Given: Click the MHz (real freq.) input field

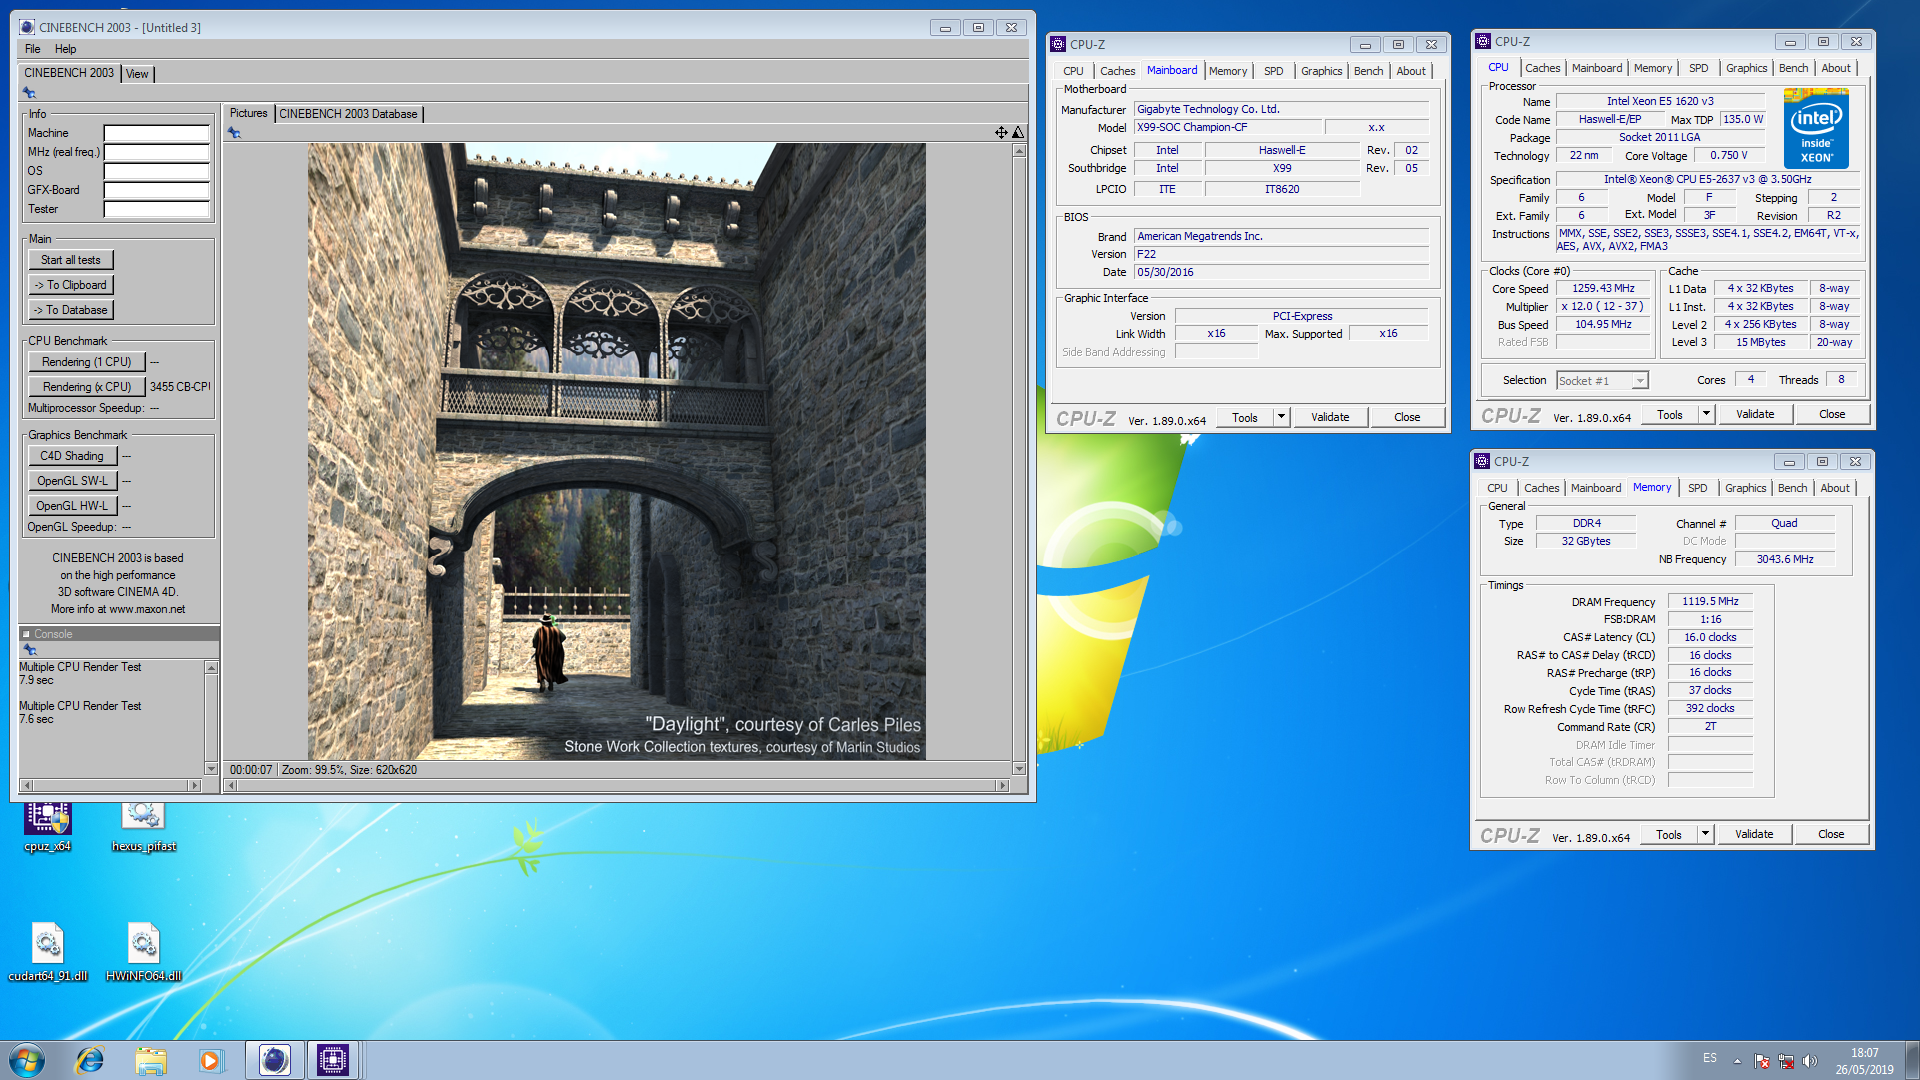Looking at the screenshot, I should click(156, 152).
